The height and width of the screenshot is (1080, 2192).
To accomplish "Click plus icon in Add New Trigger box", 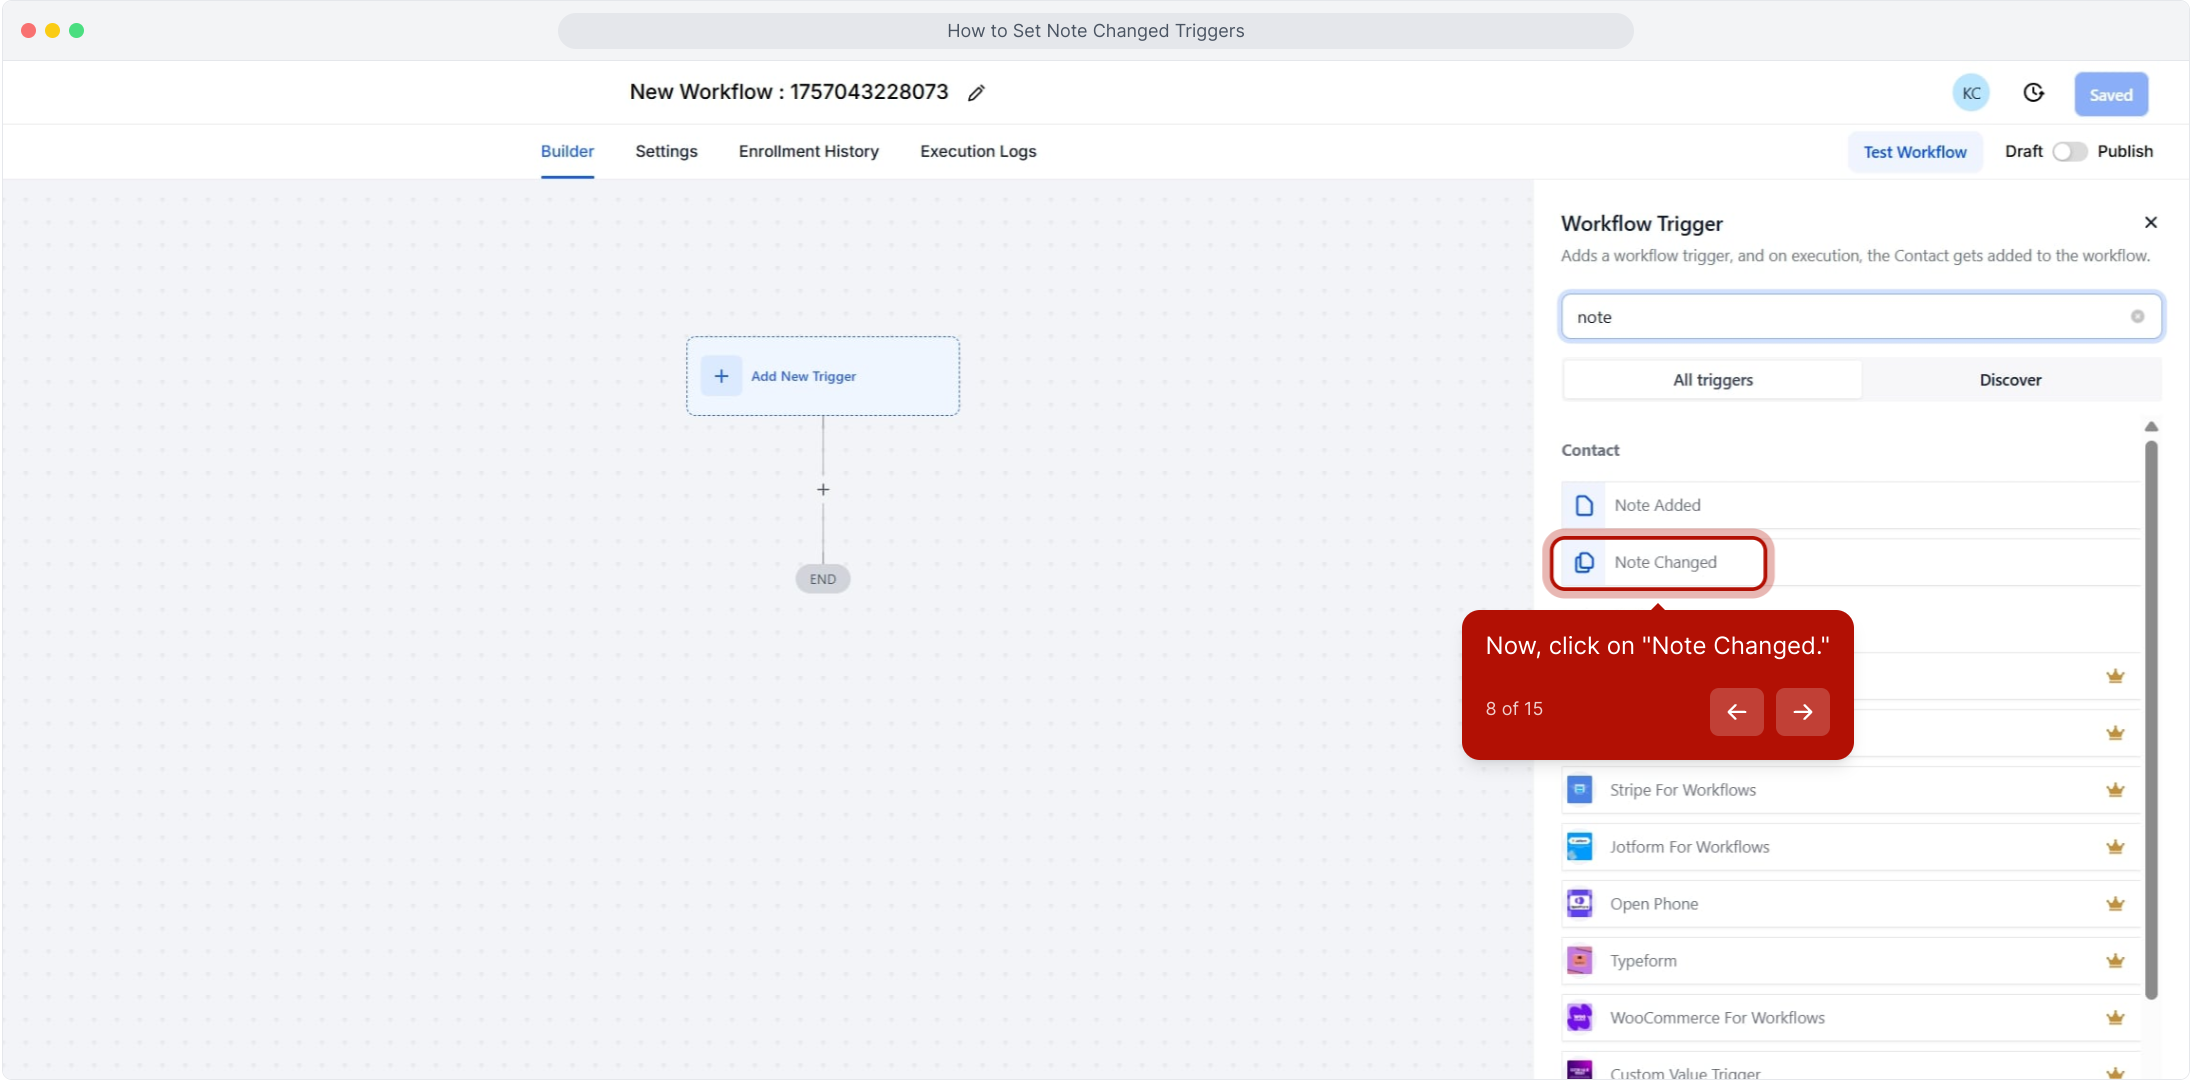I will [x=721, y=376].
